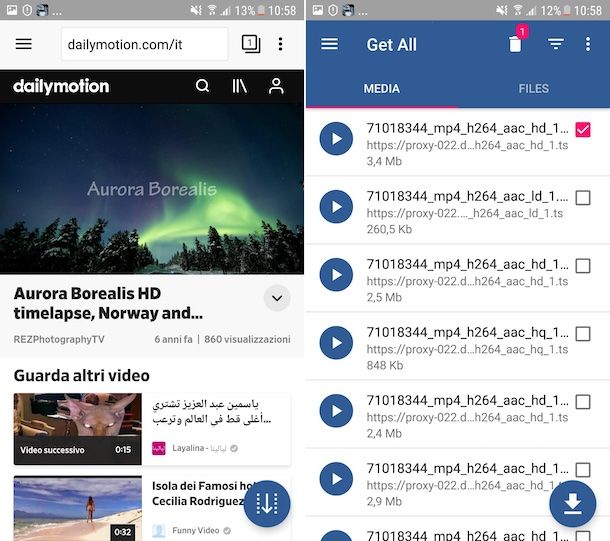Screen dimensions: 610x541
Task: Select the 71018344_mp4_h264_aac_ld_1 file name
Action: pyautogui.click(x=467, y=196)
